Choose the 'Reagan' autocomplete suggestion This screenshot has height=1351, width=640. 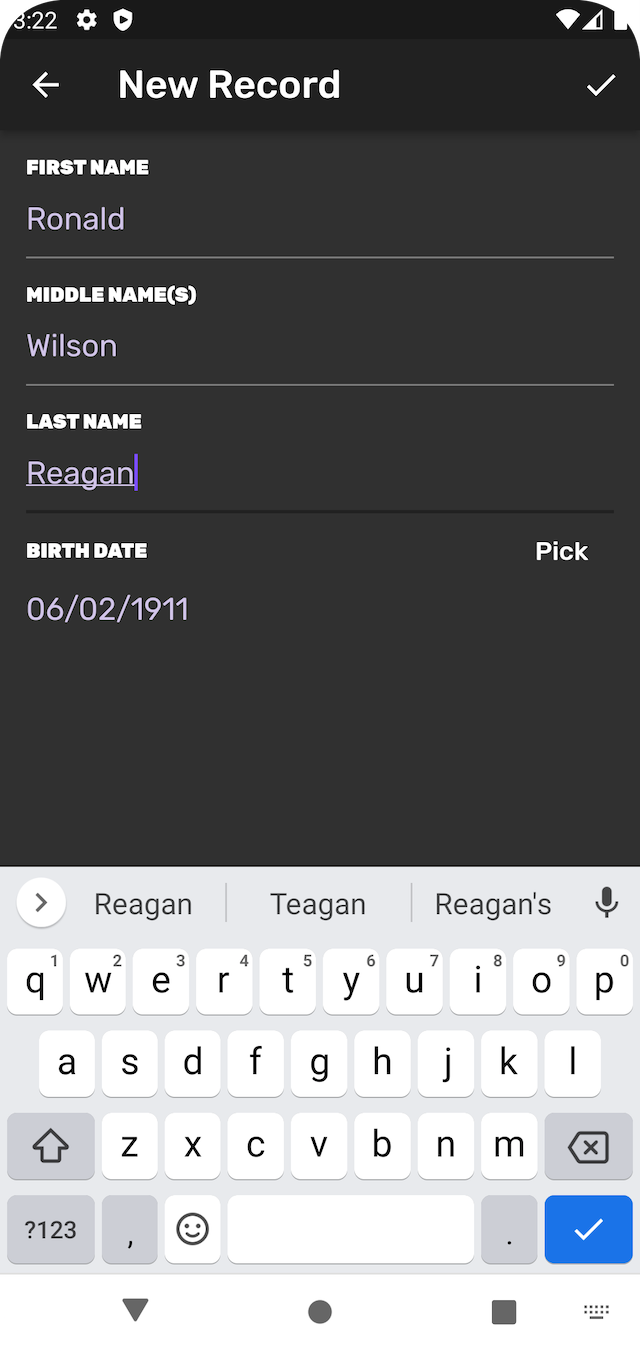(143, 902)
